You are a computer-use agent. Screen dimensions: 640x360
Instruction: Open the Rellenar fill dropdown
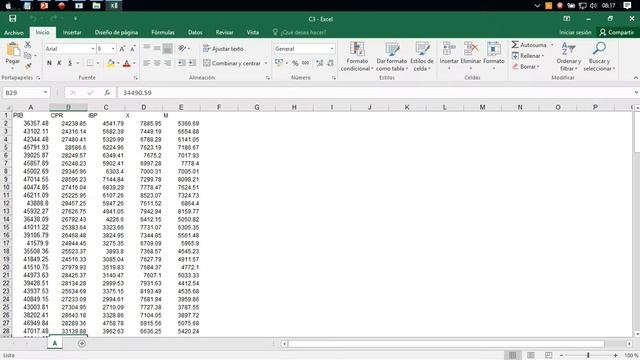click(528, 56)
